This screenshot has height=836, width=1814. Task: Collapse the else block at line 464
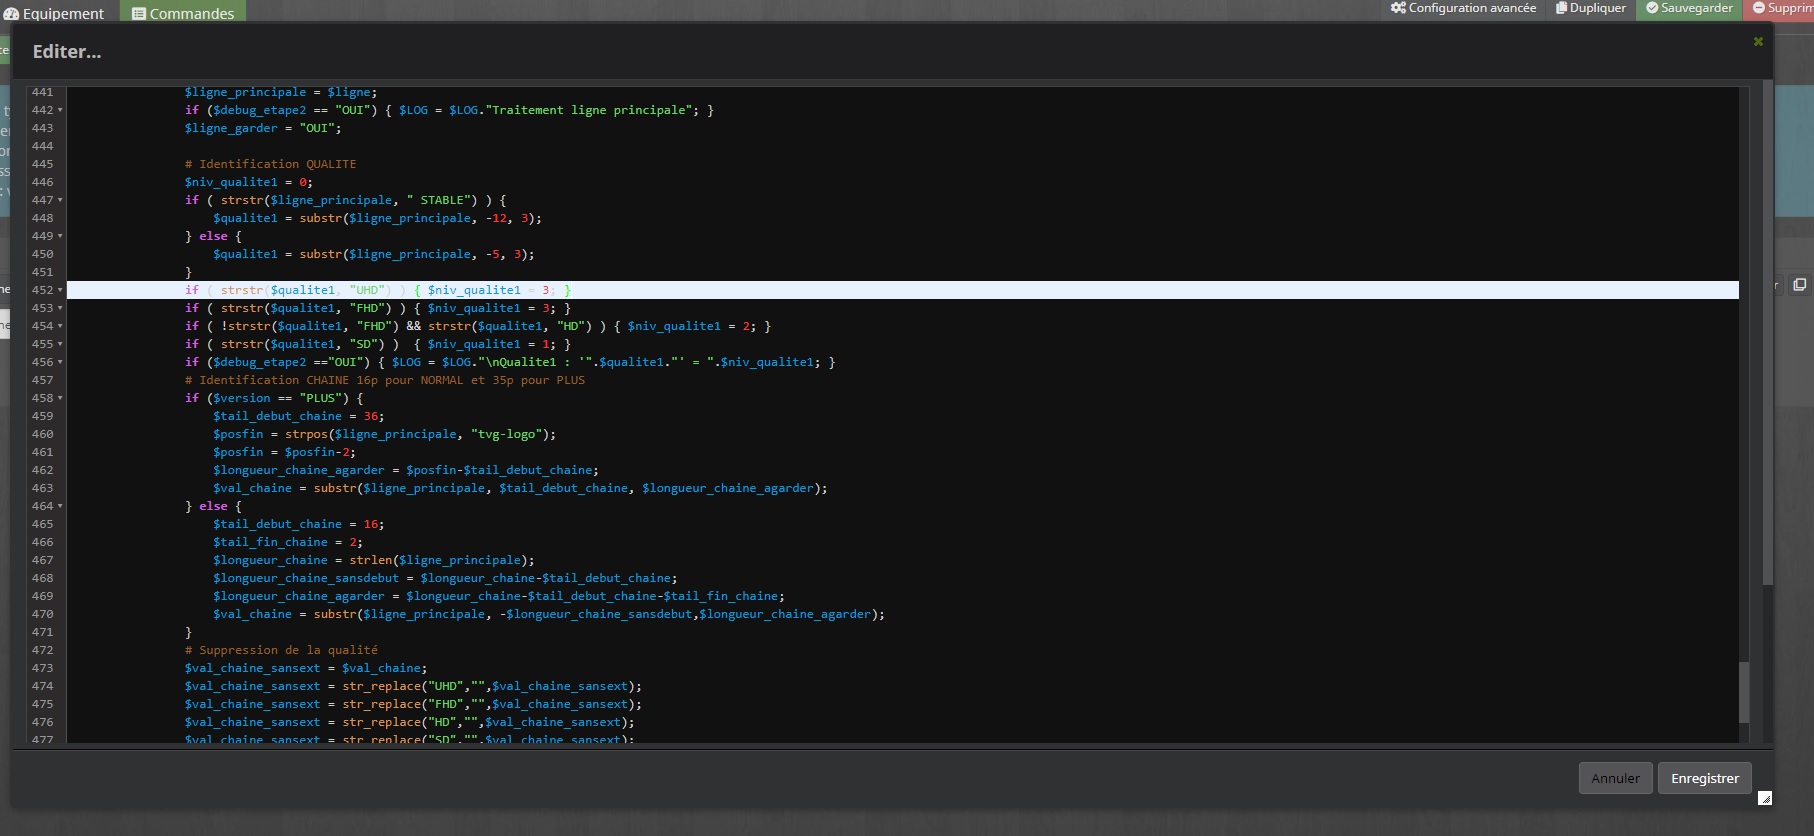[60, 506]
